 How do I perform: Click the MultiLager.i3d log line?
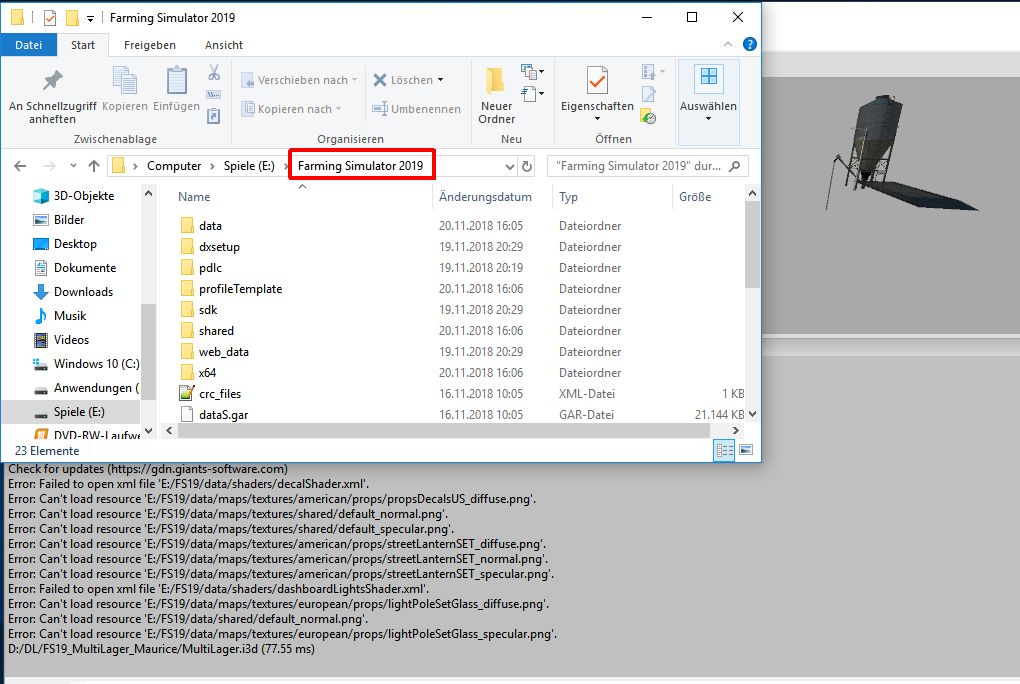tap(161, 649)
